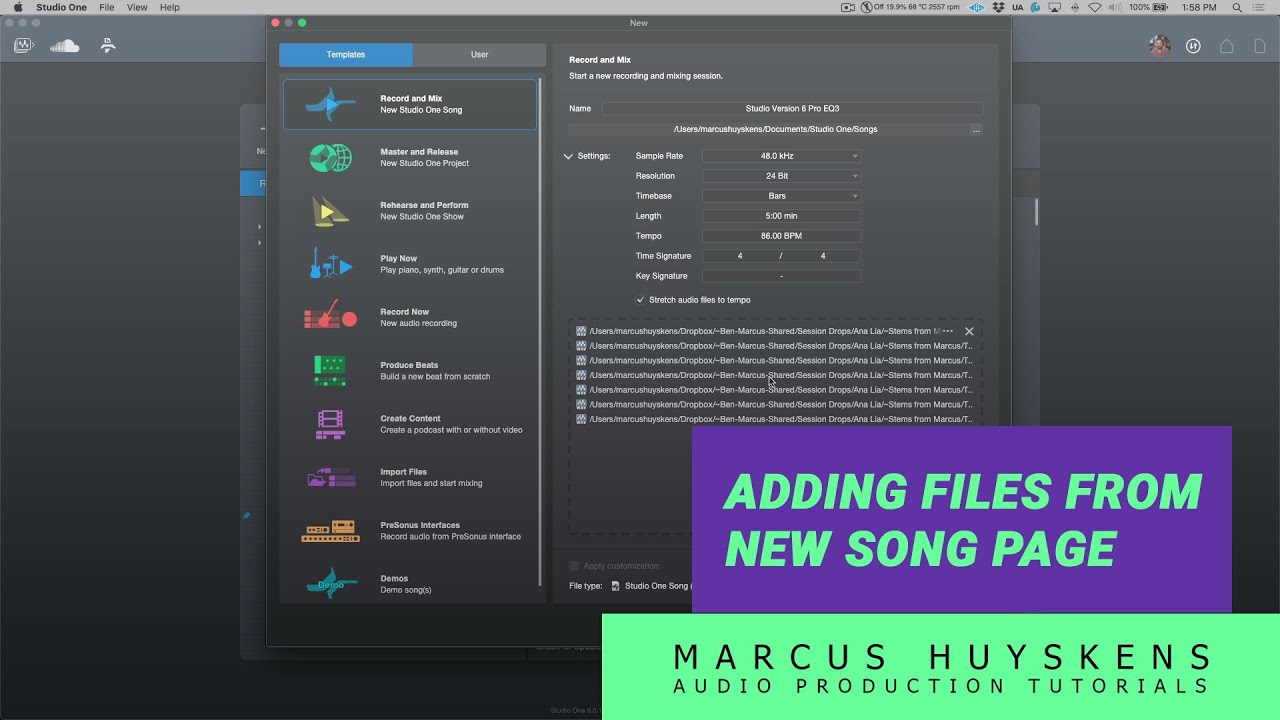Viewport: 1280px width, 720px height.
Task: Open the Resolution 24 Bit dropdown
Action: point(781,176)
